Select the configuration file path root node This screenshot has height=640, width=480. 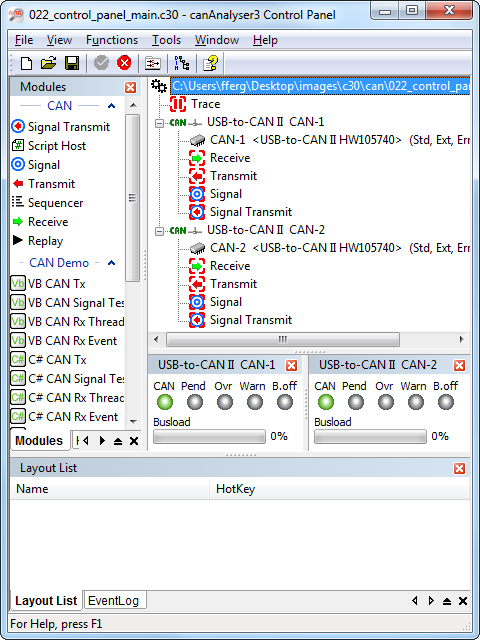pyautogui.click(x=320, y=86)
